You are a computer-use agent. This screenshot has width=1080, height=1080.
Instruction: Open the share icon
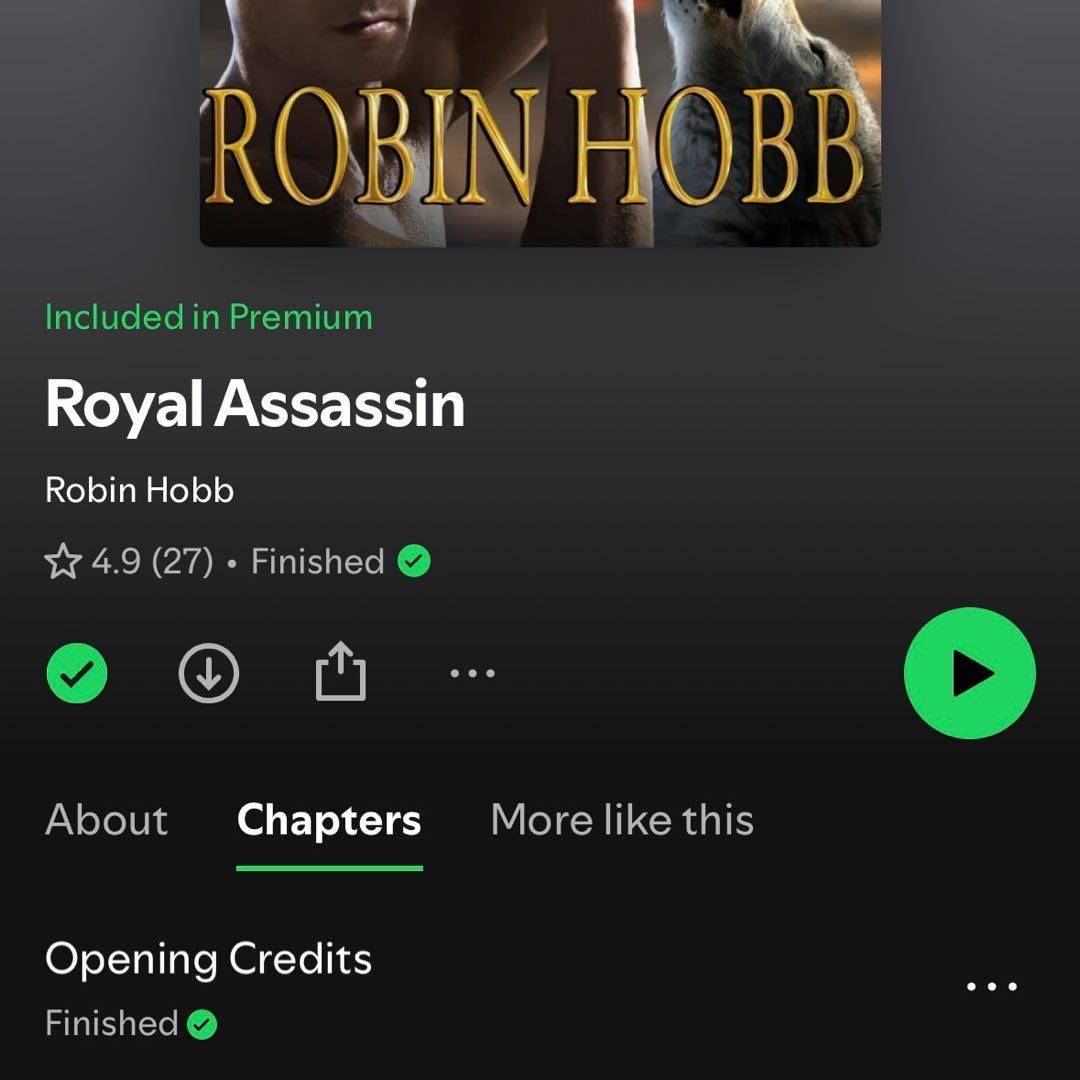click(x=340, y=672)
